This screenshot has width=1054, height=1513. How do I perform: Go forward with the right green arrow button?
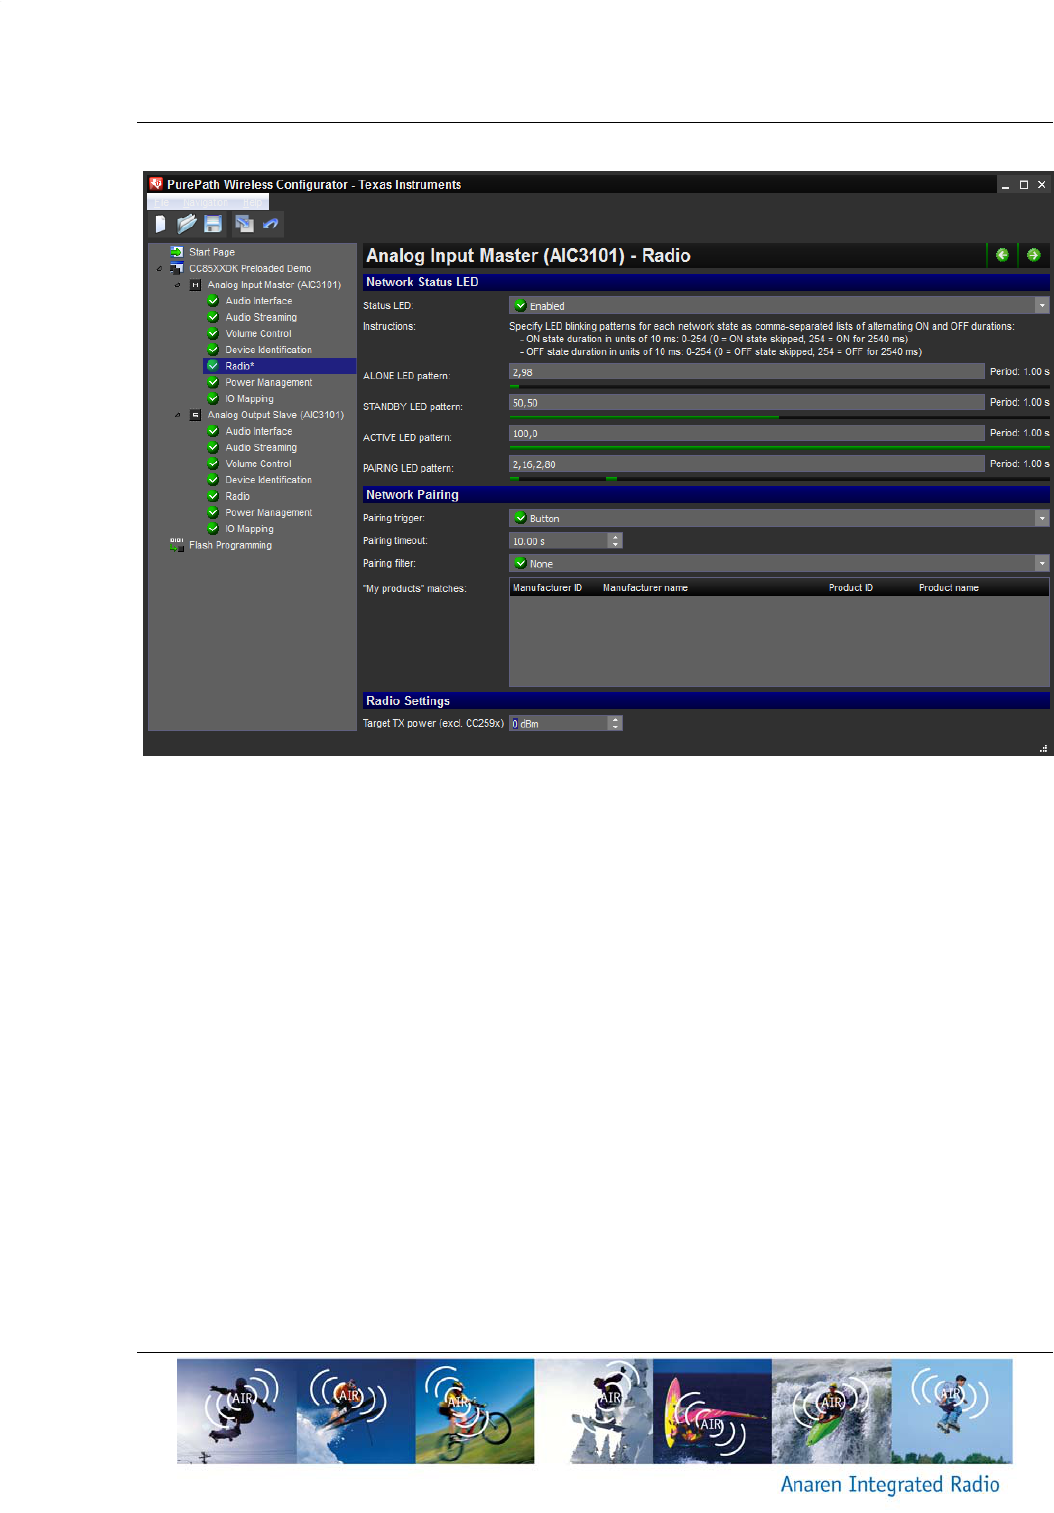1033,255
